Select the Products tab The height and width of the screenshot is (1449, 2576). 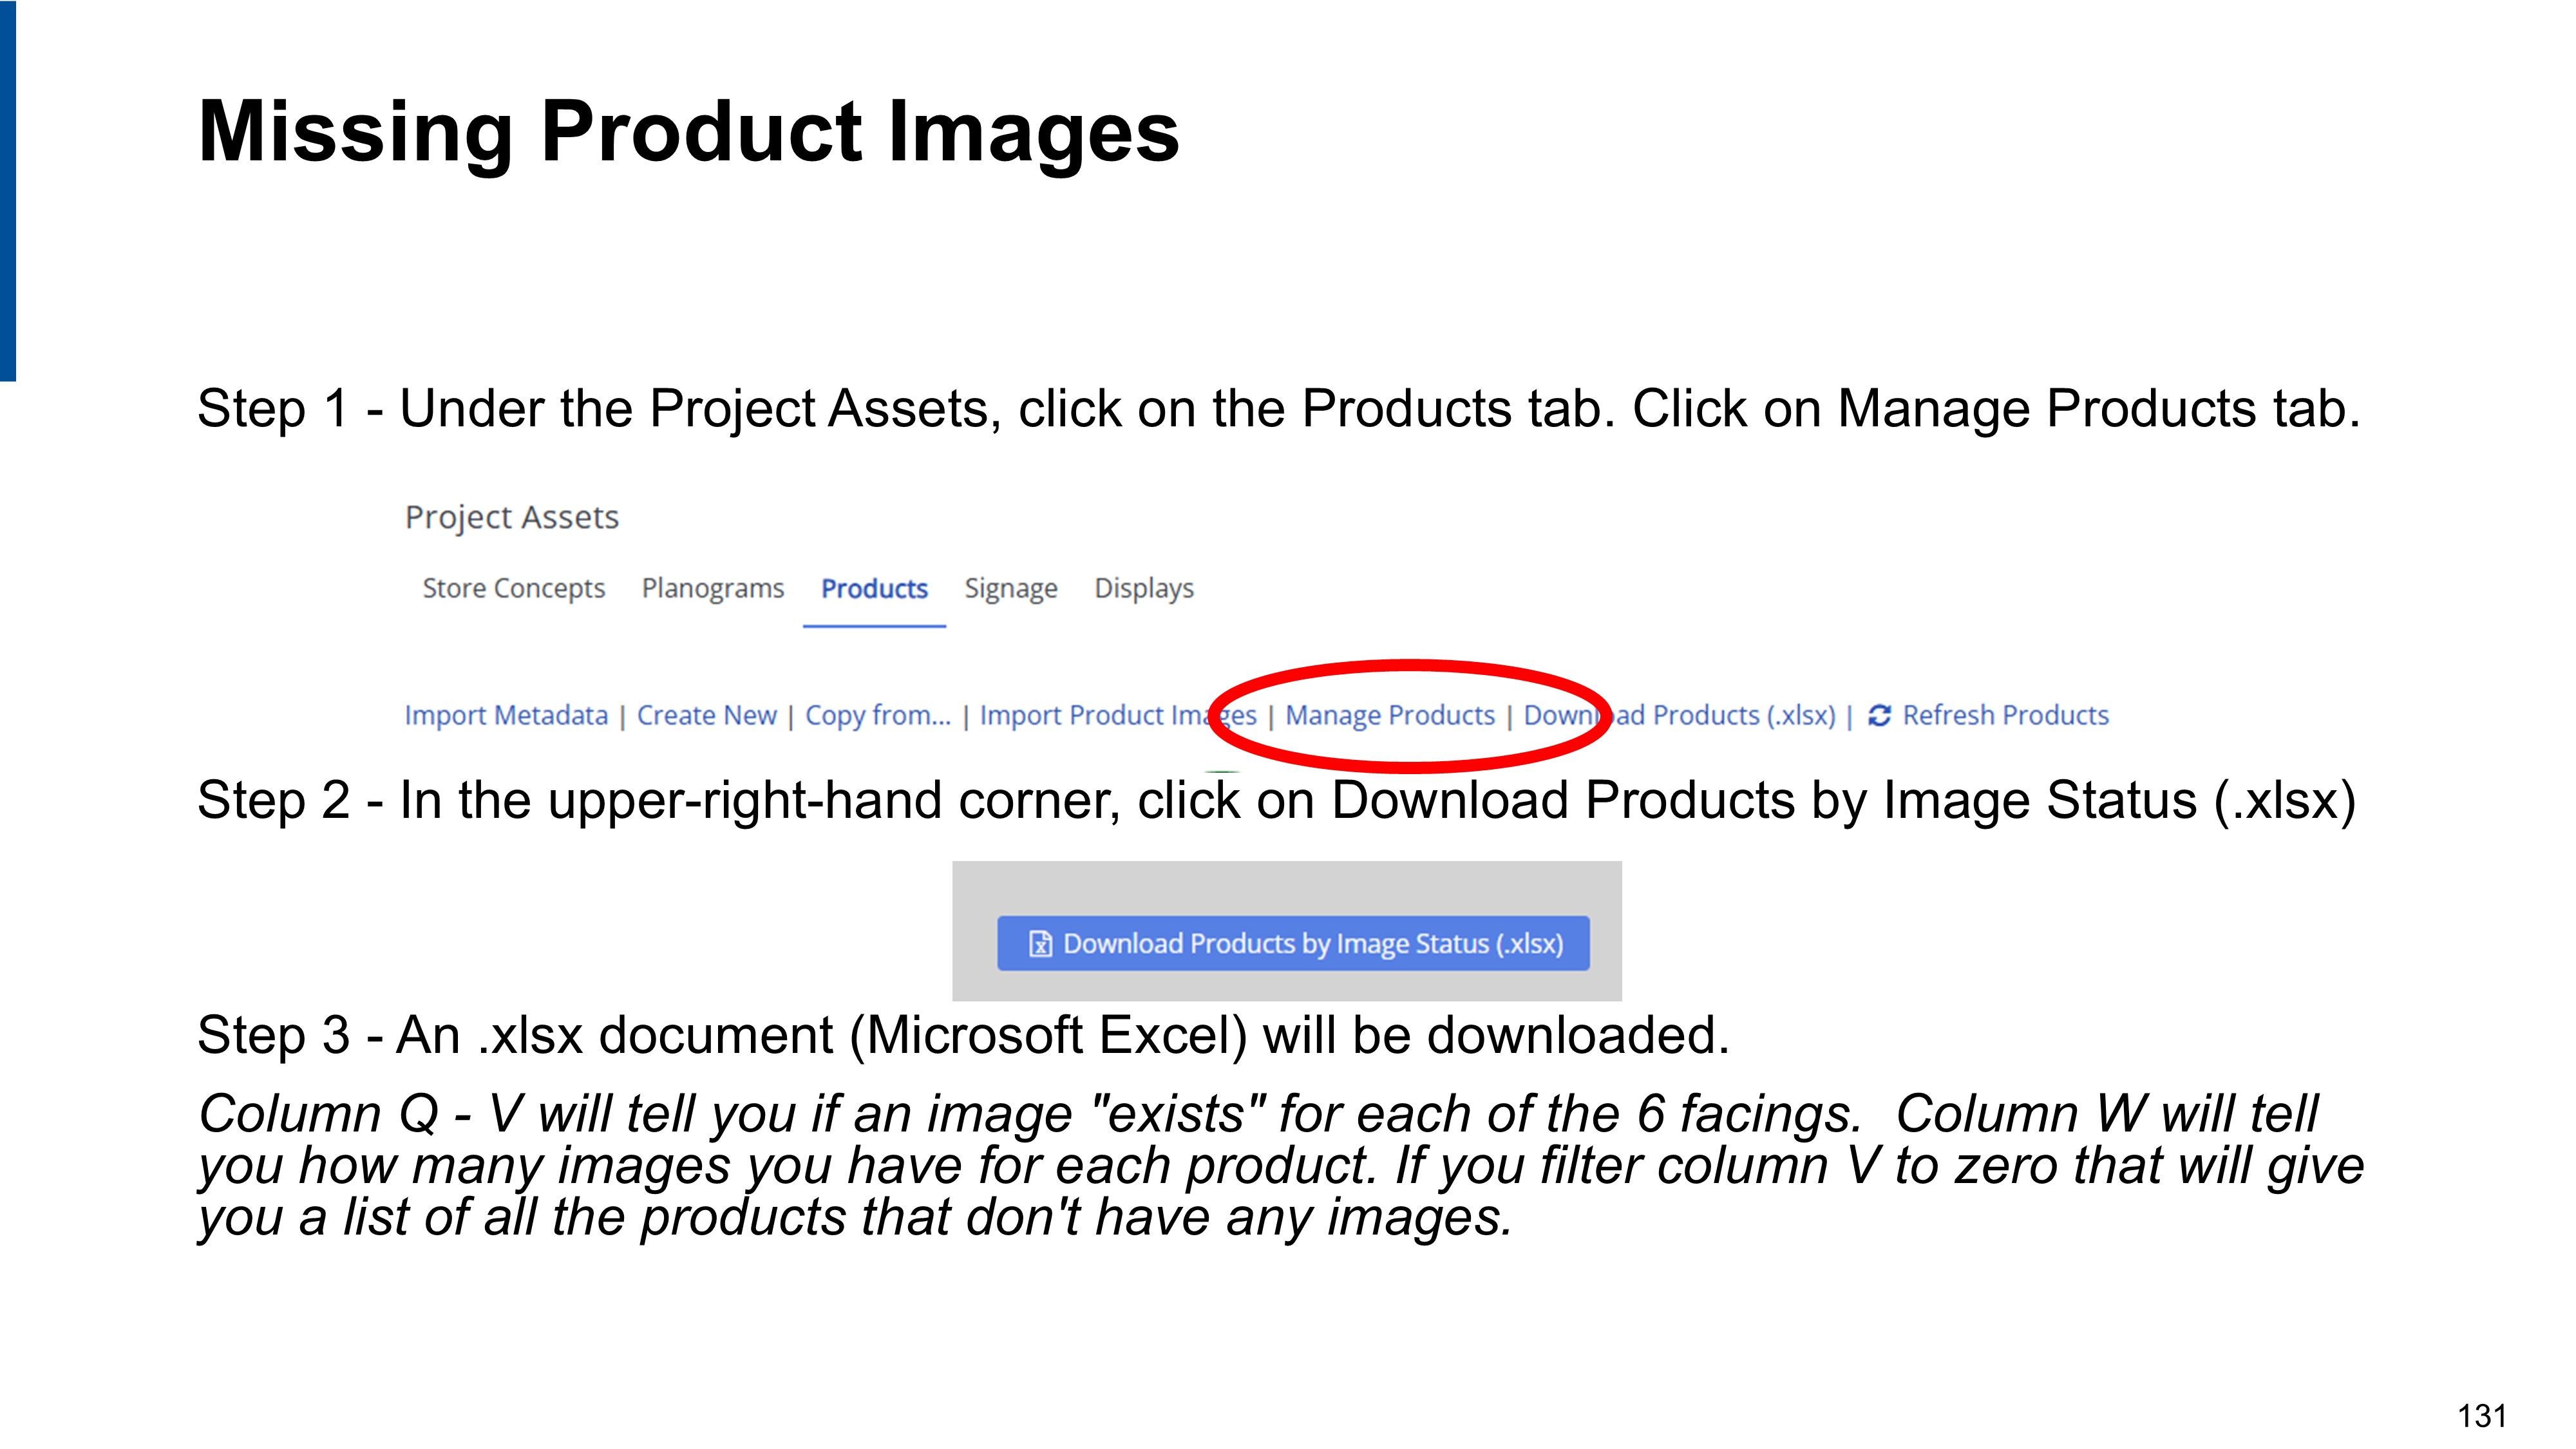point(874,589)
